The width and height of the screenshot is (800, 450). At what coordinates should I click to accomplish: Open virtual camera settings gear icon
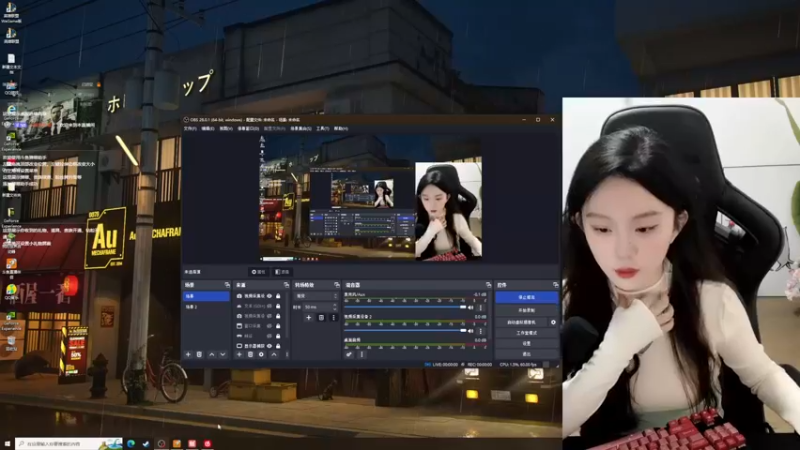(553, 322)
